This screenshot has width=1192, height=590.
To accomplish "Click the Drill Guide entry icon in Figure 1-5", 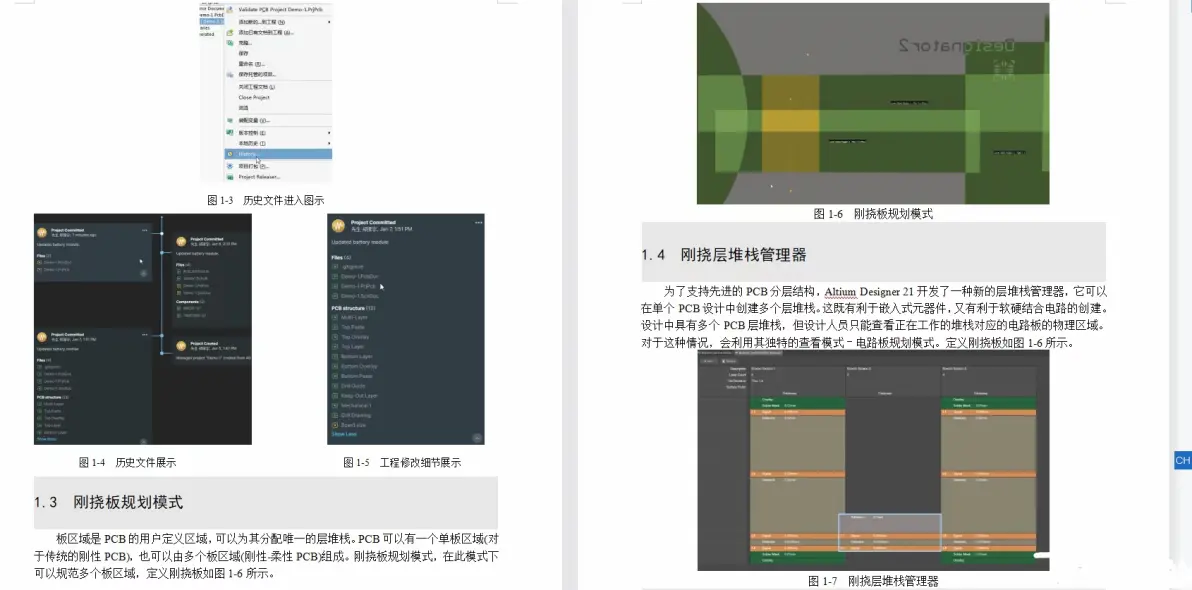I will [334, 386].
